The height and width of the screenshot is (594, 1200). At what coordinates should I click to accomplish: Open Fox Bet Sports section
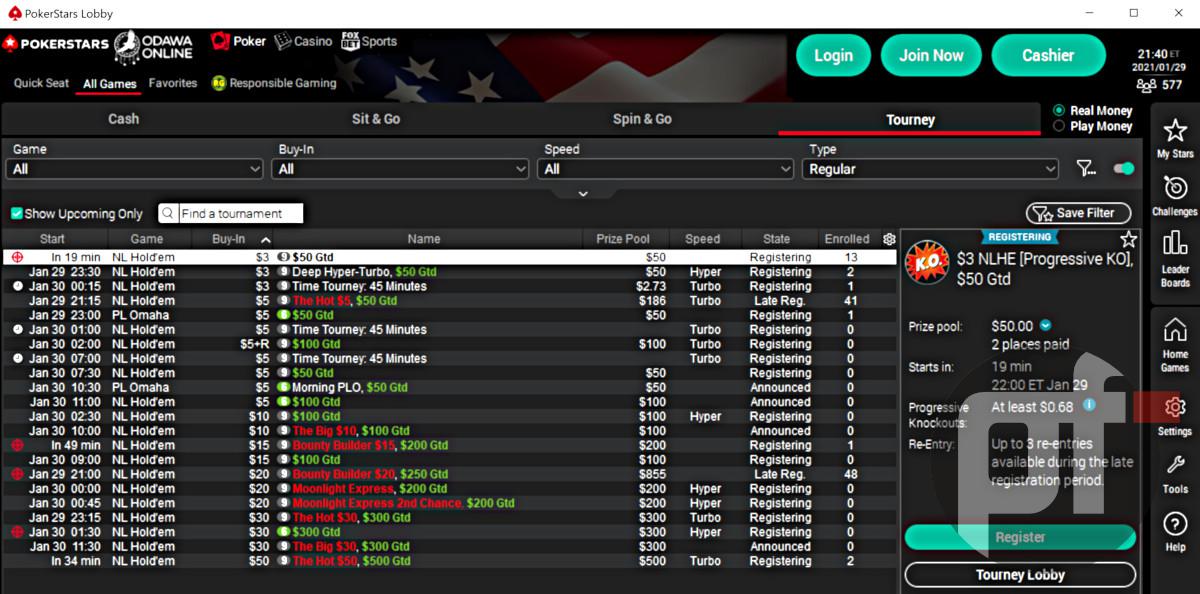tap(369, 41)
